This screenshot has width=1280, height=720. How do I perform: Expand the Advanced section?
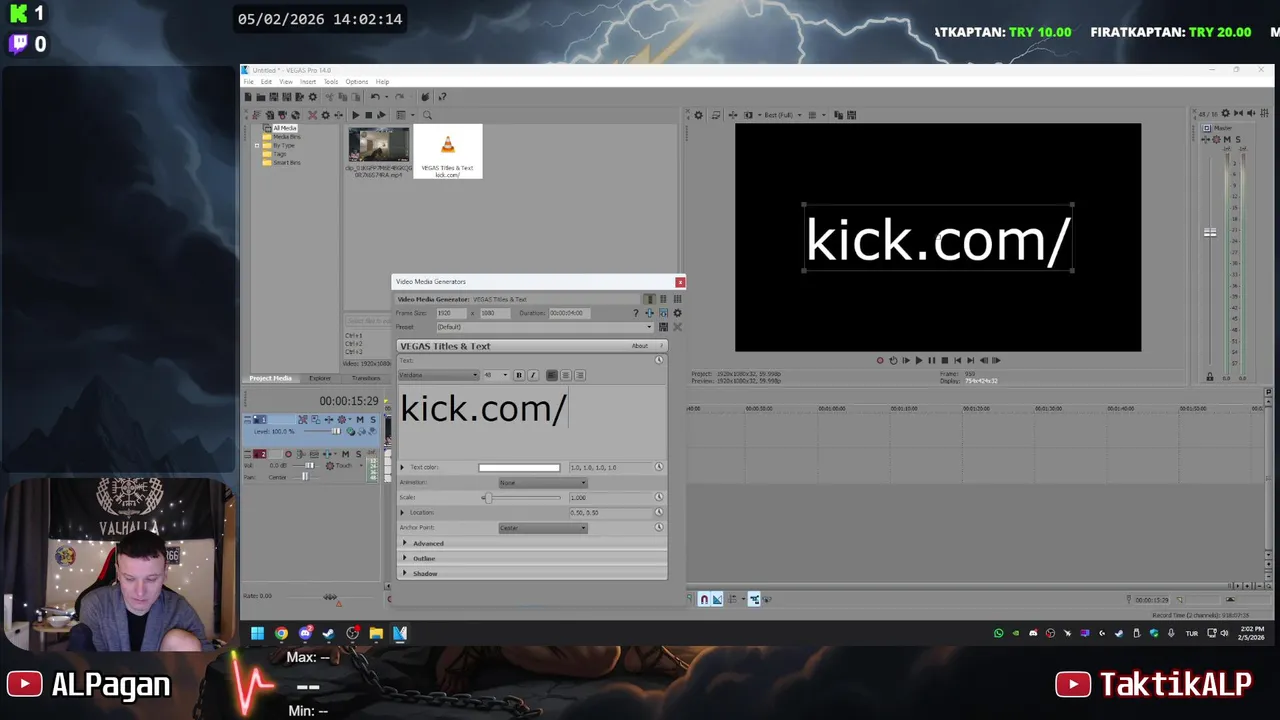(x=405, y=543)
